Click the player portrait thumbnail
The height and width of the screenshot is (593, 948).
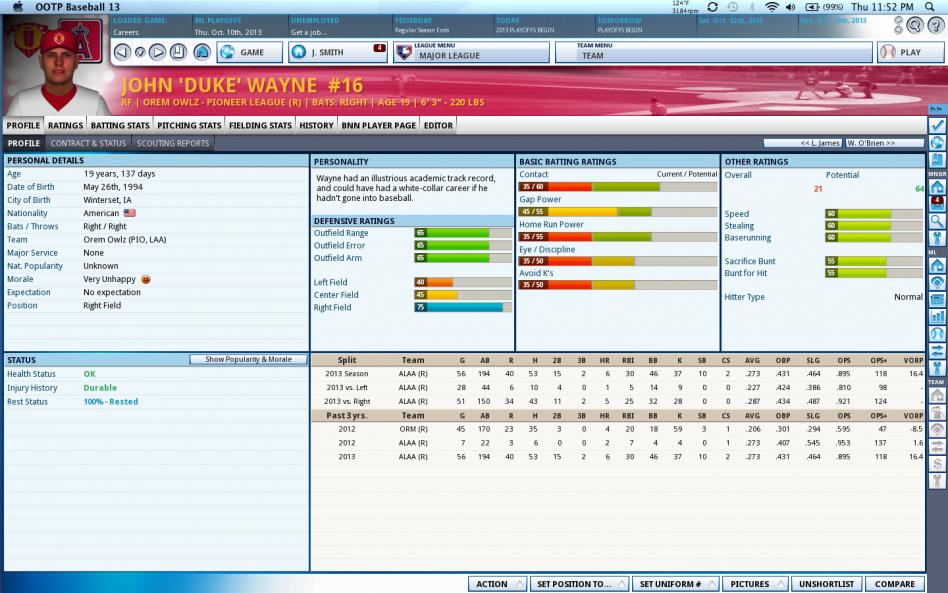pos(56,65)
